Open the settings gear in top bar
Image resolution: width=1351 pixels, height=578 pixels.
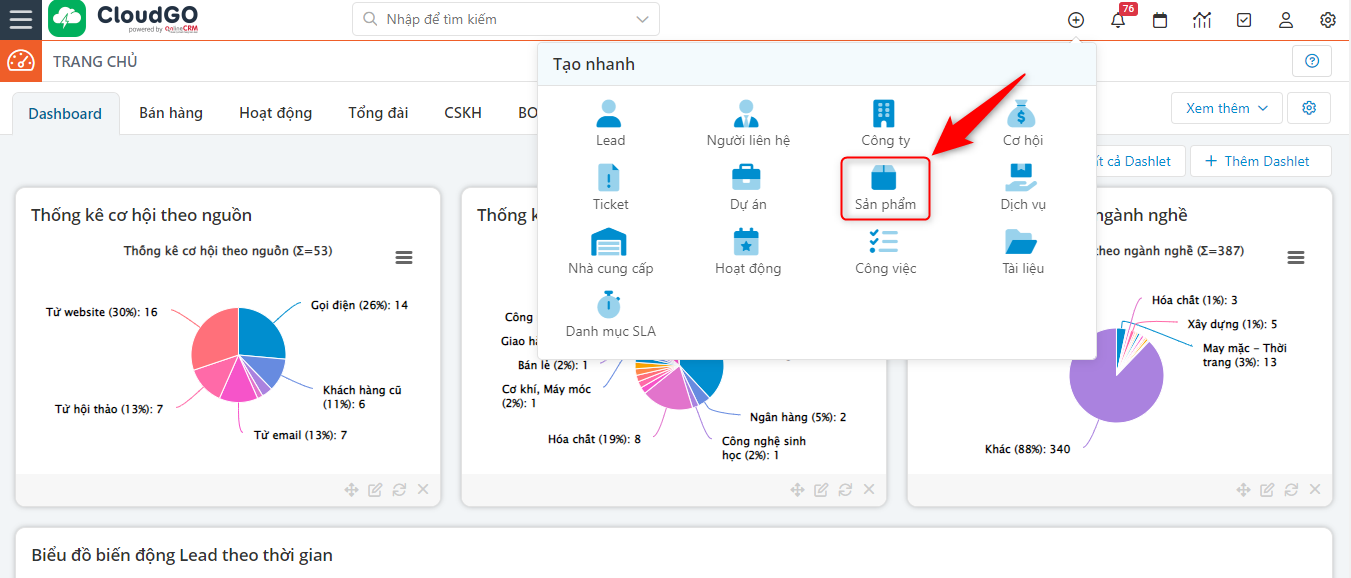click(x=1327, y=19)
